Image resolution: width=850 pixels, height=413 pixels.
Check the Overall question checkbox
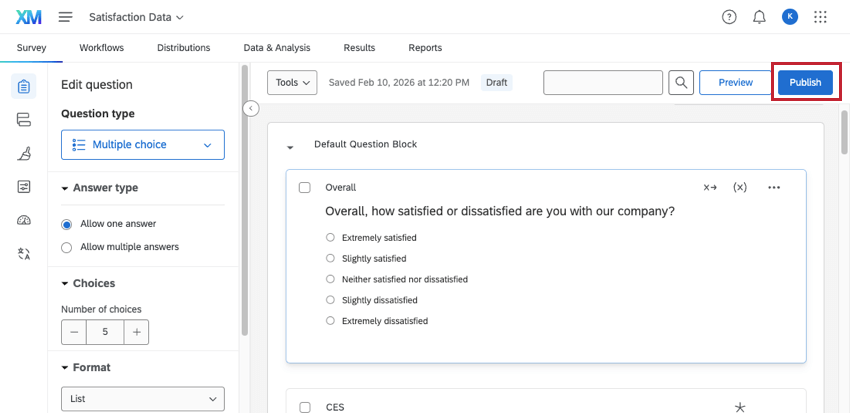click(305, 187)
